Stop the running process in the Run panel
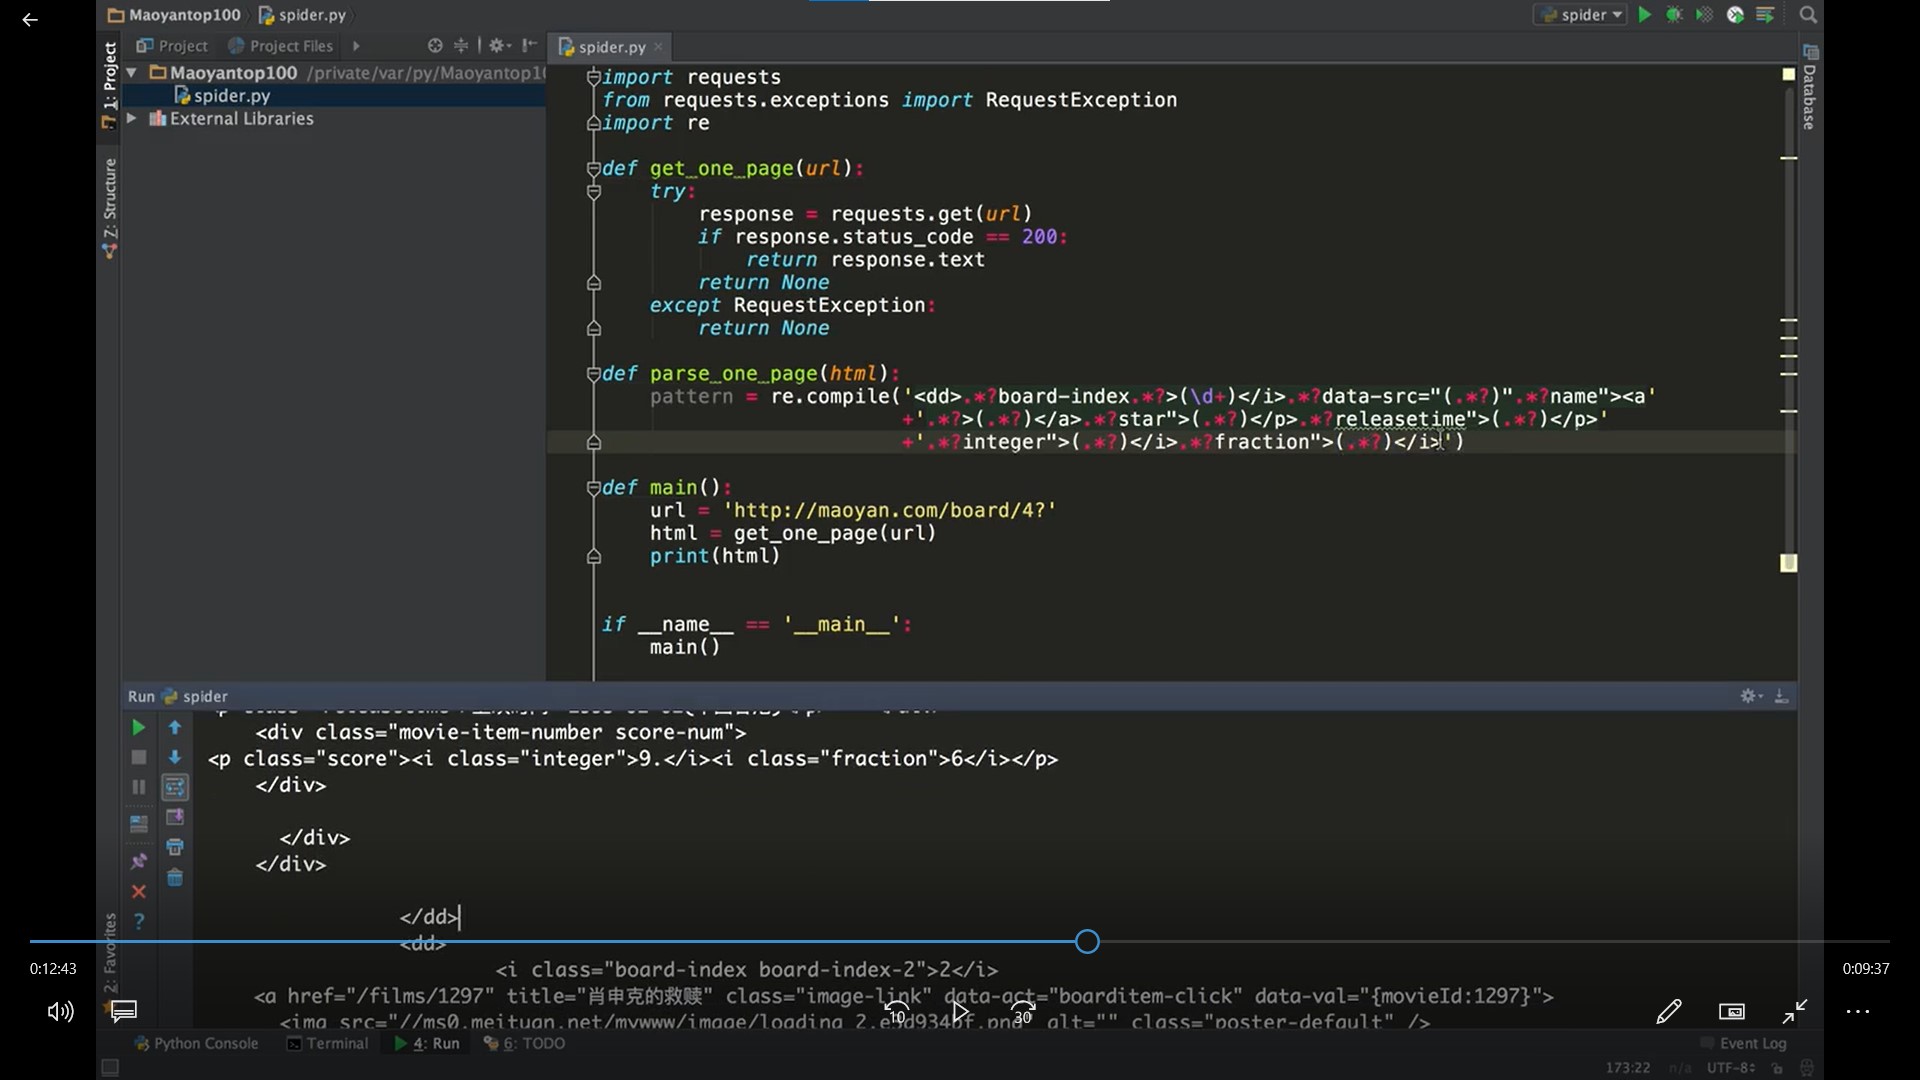1920x1080 pixels. pyautogui.click(x=139, y=758)
